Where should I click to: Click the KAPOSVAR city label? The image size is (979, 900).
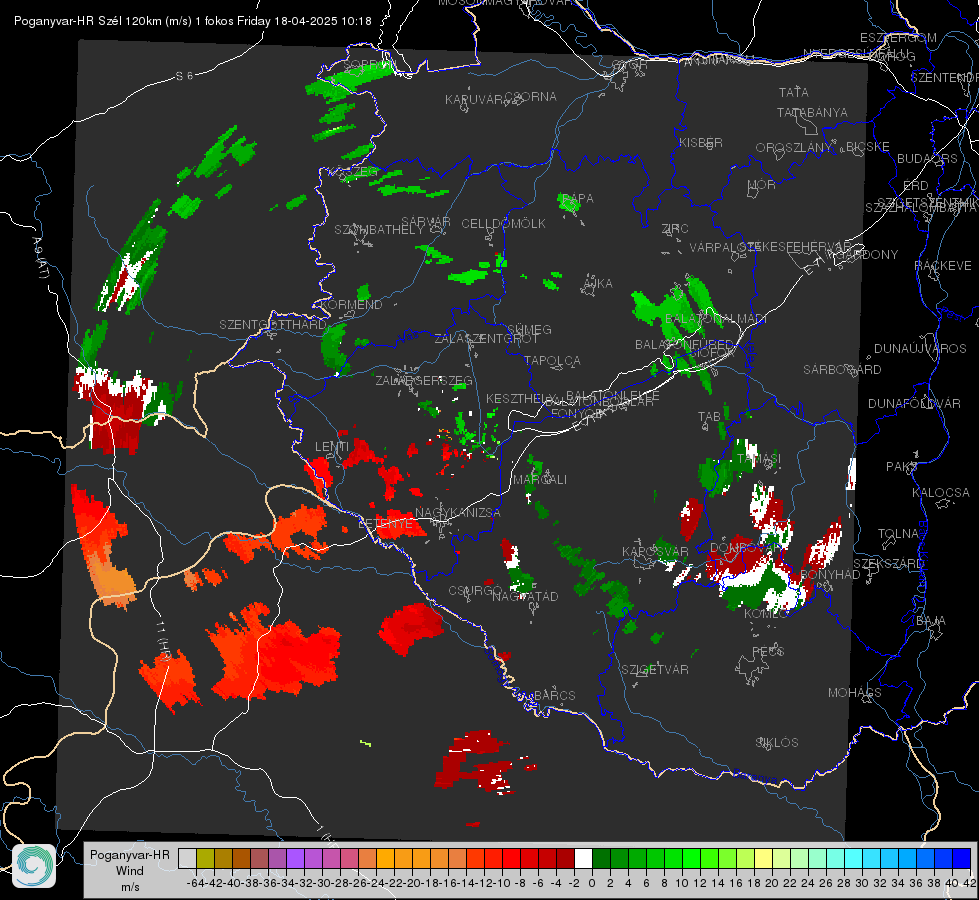(x=655, y=551)
